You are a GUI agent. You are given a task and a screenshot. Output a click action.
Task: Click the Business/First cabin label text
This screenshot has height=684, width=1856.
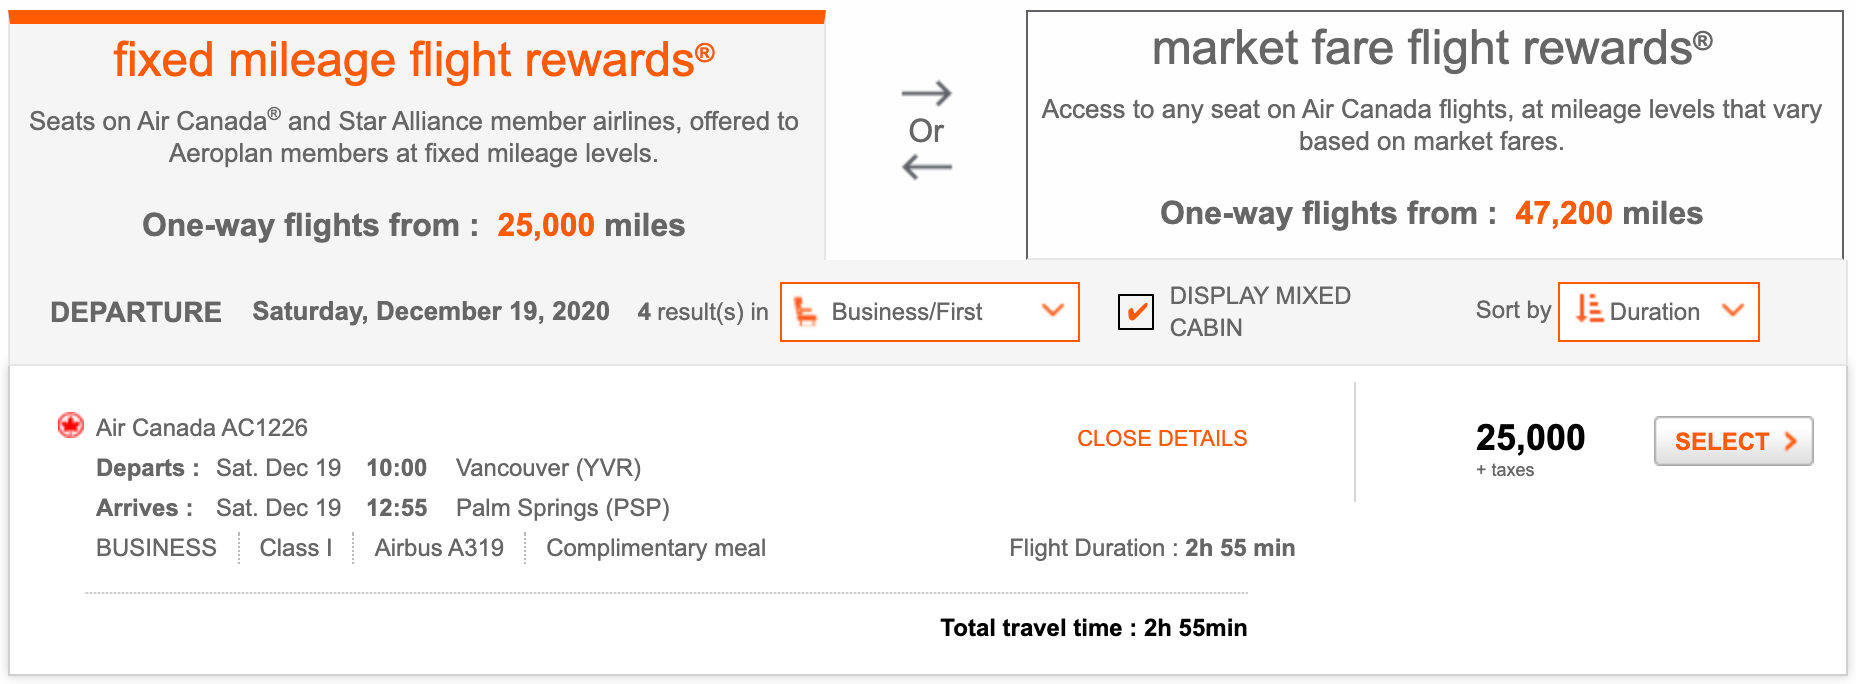tap(906, 312)
